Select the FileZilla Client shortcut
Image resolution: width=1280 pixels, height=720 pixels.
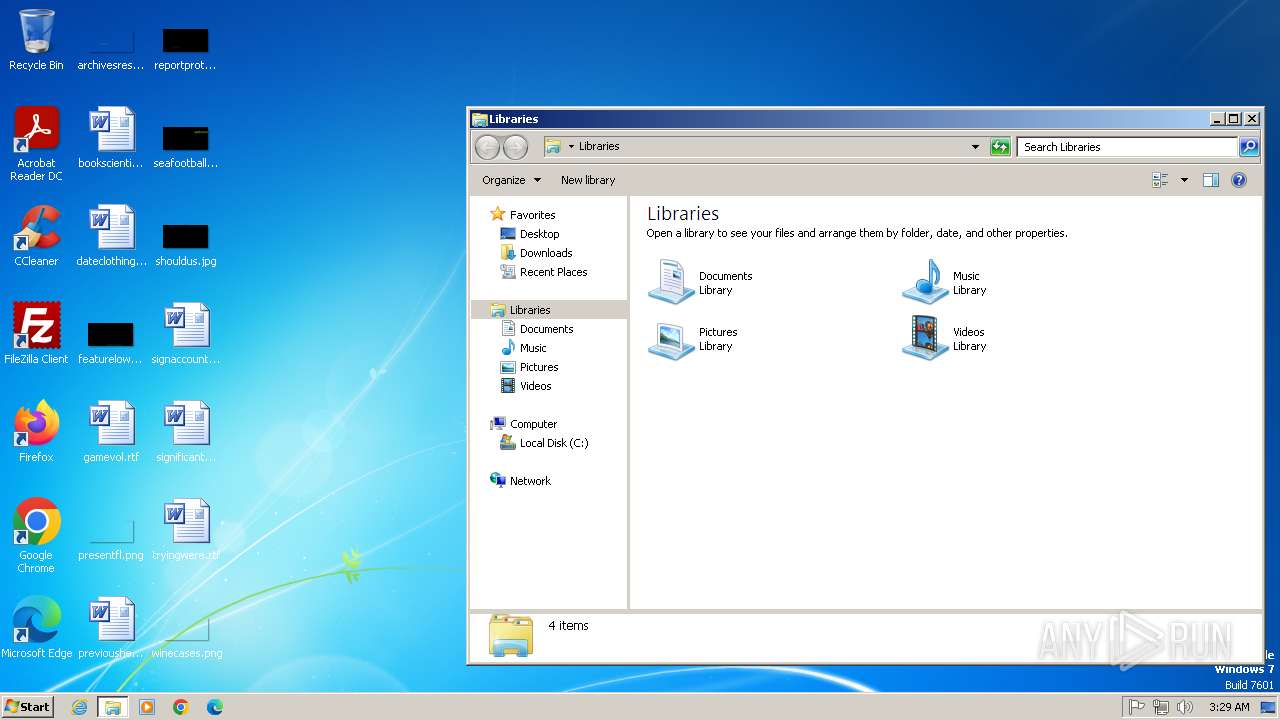click(x=36, y=334)
